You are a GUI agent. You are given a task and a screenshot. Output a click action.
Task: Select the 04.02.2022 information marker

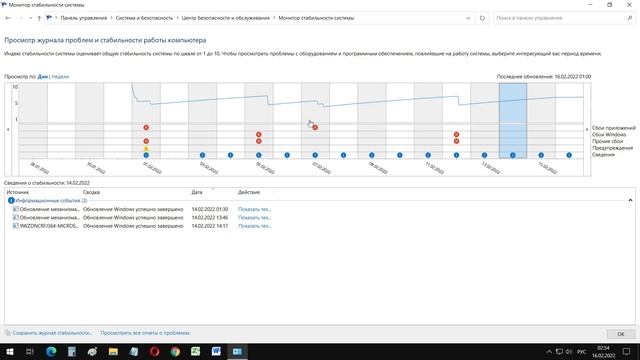coord(231,155)
